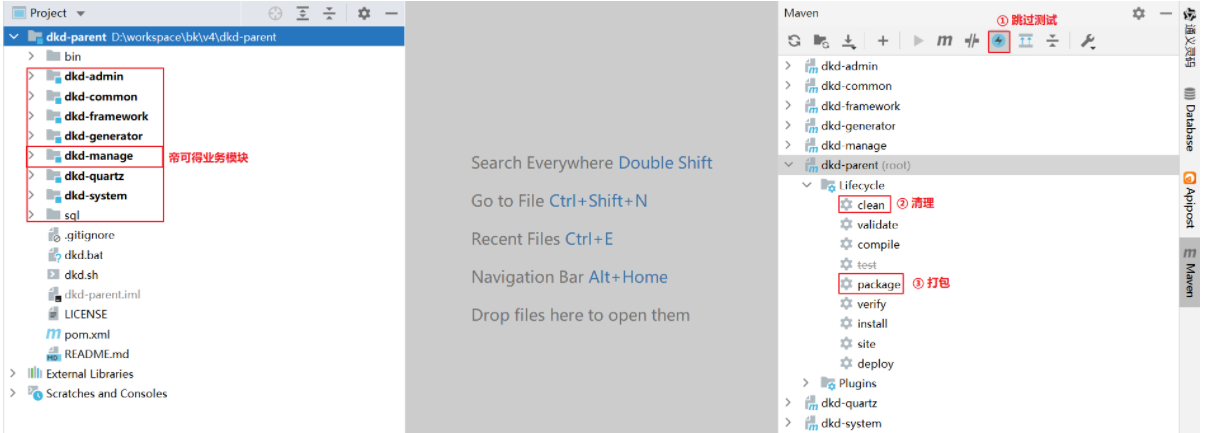Open the Database side tab
The width and height of the screenshot is (1206, 433).
click(x=1190, y=118)
